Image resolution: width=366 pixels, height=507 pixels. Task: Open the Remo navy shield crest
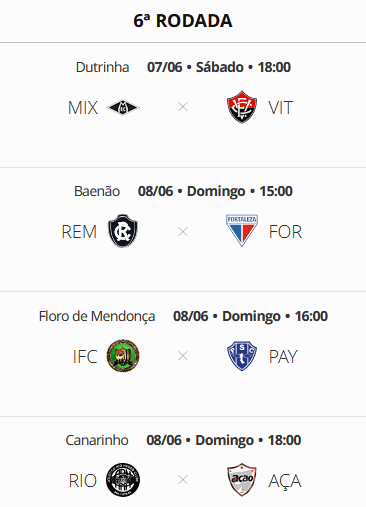click(x=123, y=231)
